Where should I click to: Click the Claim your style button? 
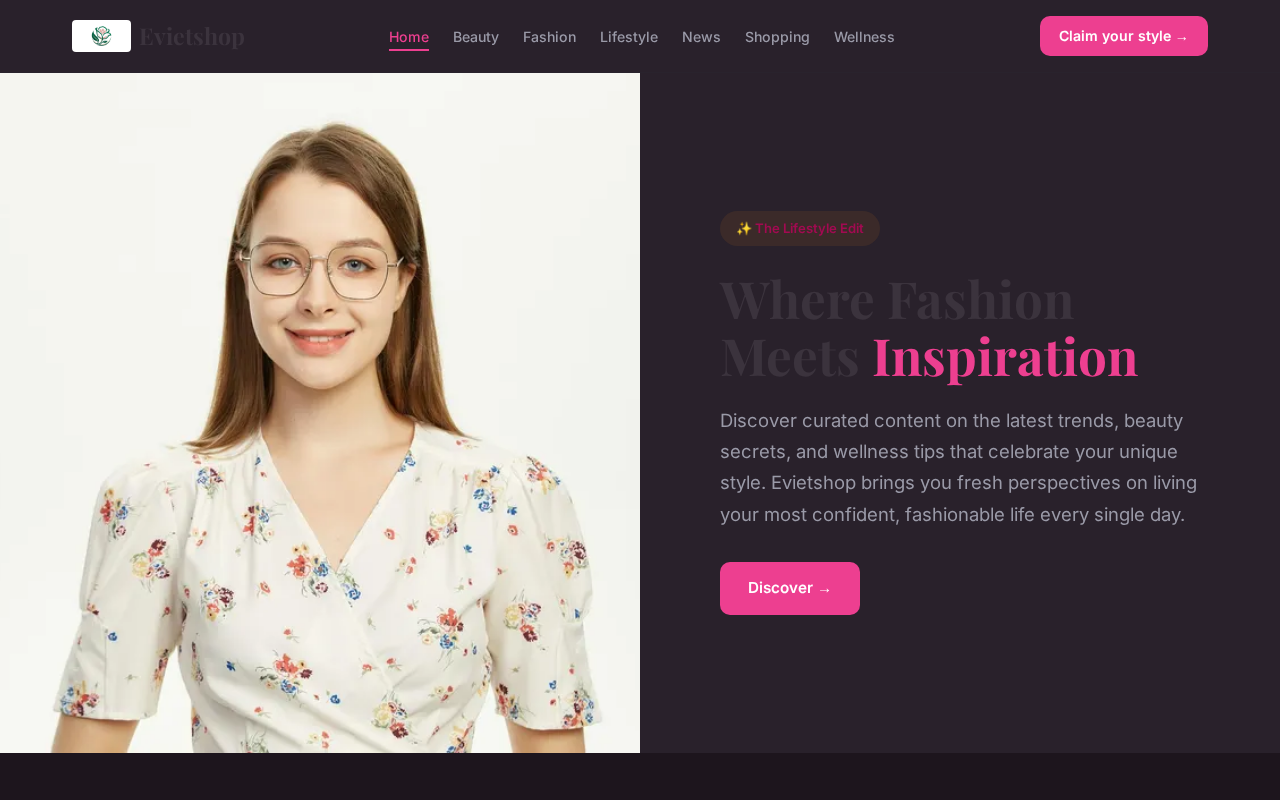[1124, 36]
